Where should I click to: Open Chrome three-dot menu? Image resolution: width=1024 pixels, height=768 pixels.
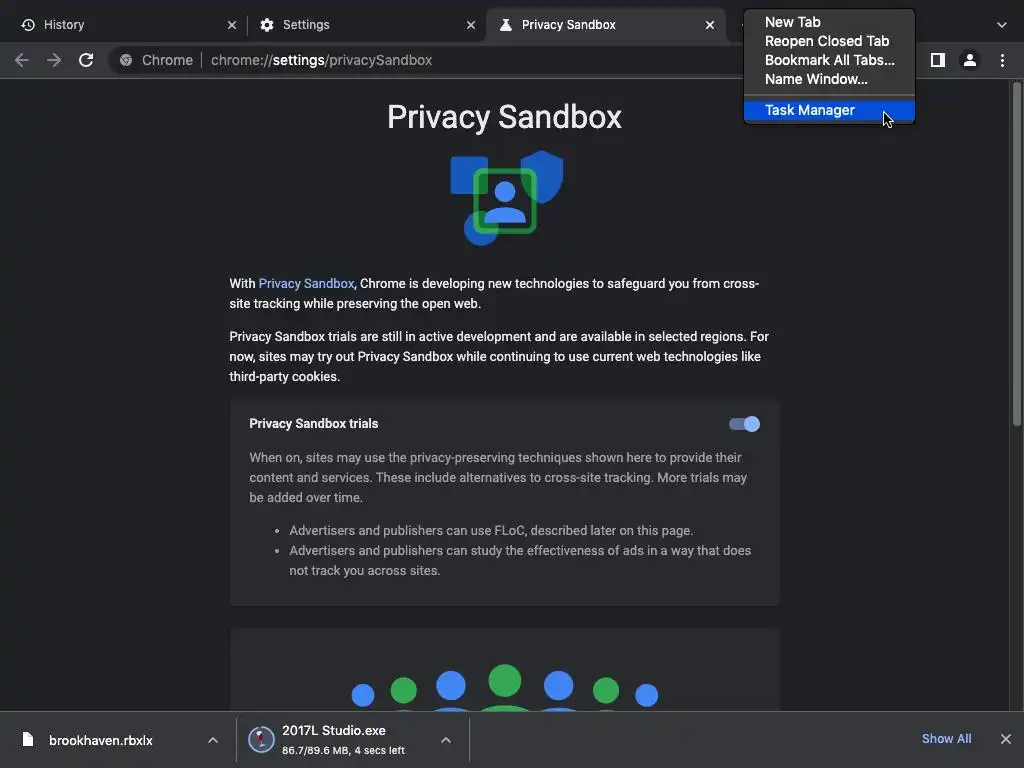(x=1002, y=60)
